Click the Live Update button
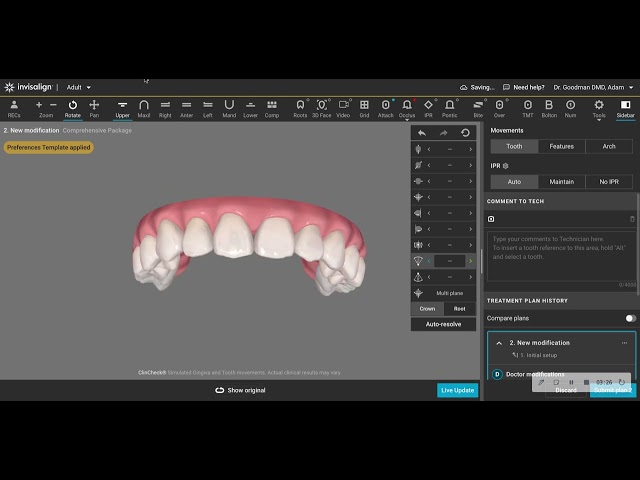The height and width of the screenshot is (480, 640). click(x=458, y=390)
